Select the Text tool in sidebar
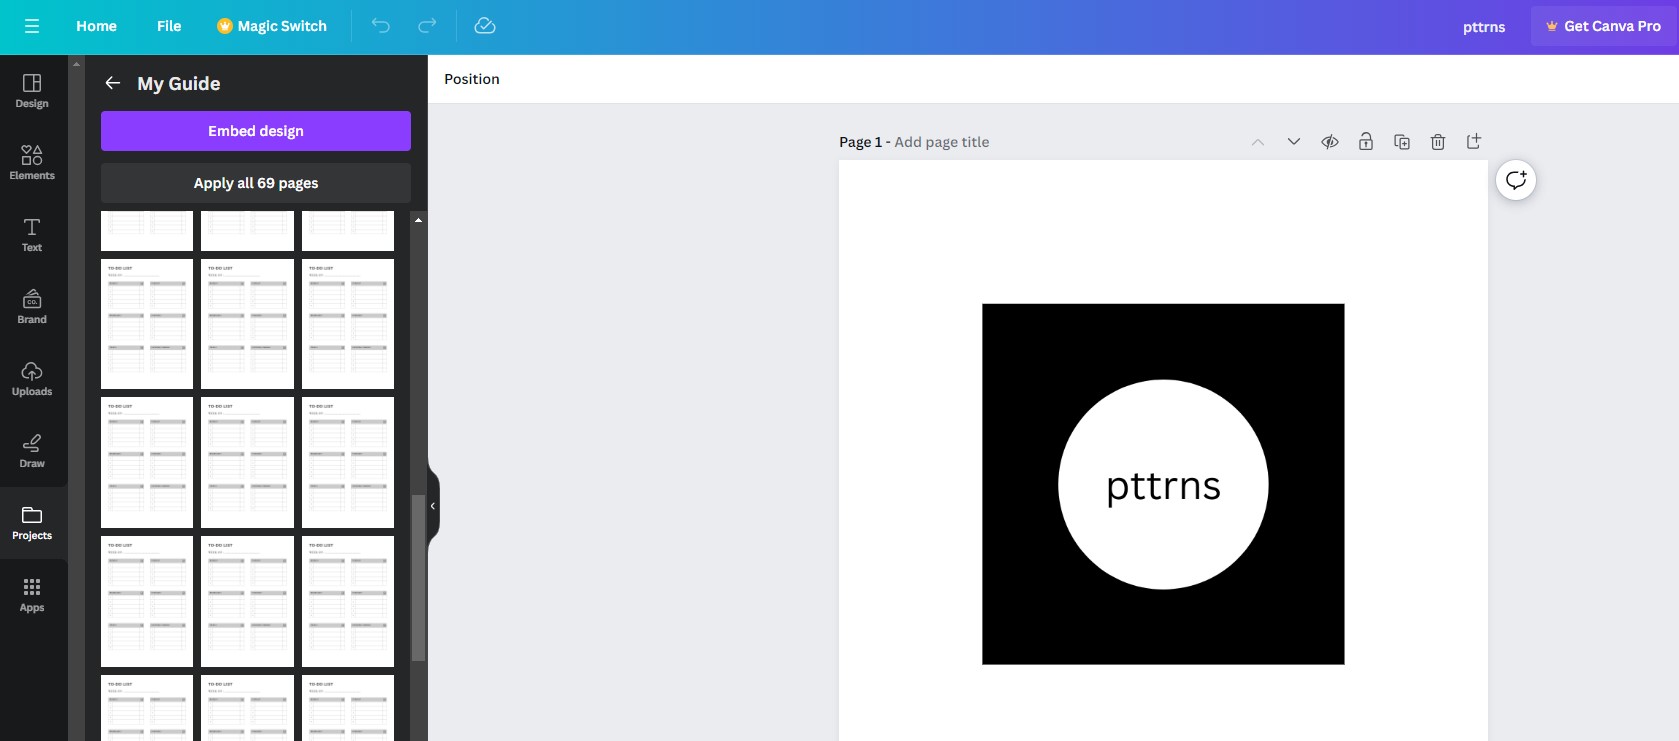This screenshot has width=1679, height=741. (32, 235)
